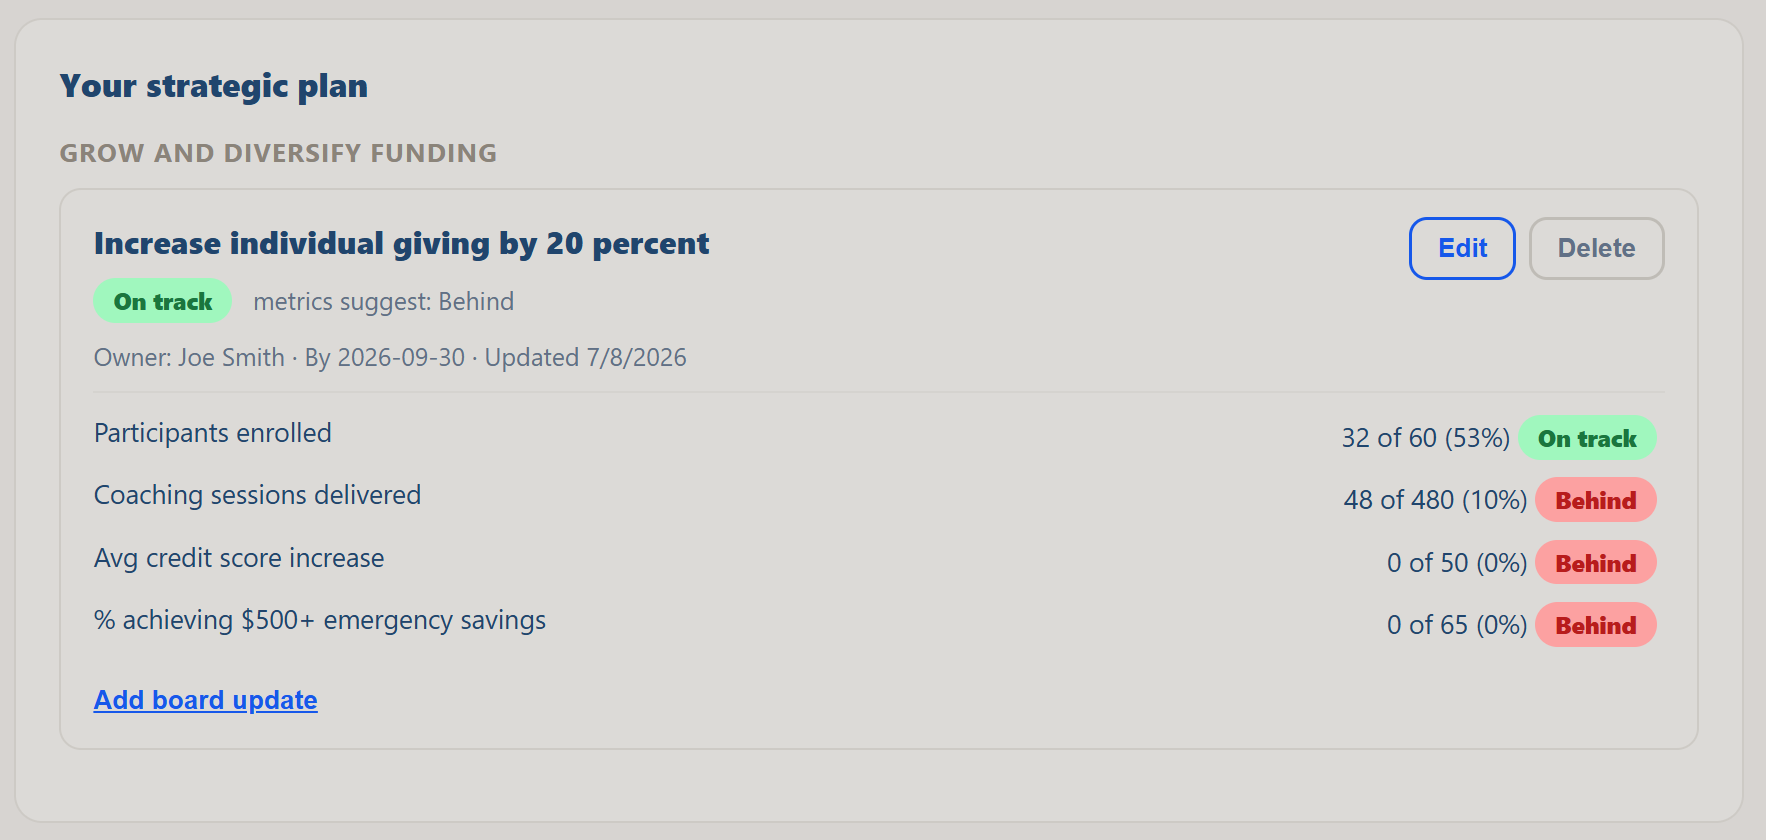Screen dimensions: 1766x840
Task: Select the % achieving $500+ emergency savings label
Action: (320, 620)
